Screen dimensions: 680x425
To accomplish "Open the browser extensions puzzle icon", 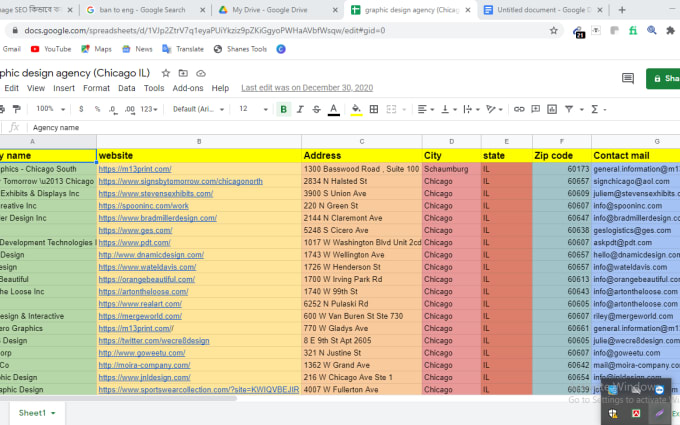I will click(x=670, y=30).
